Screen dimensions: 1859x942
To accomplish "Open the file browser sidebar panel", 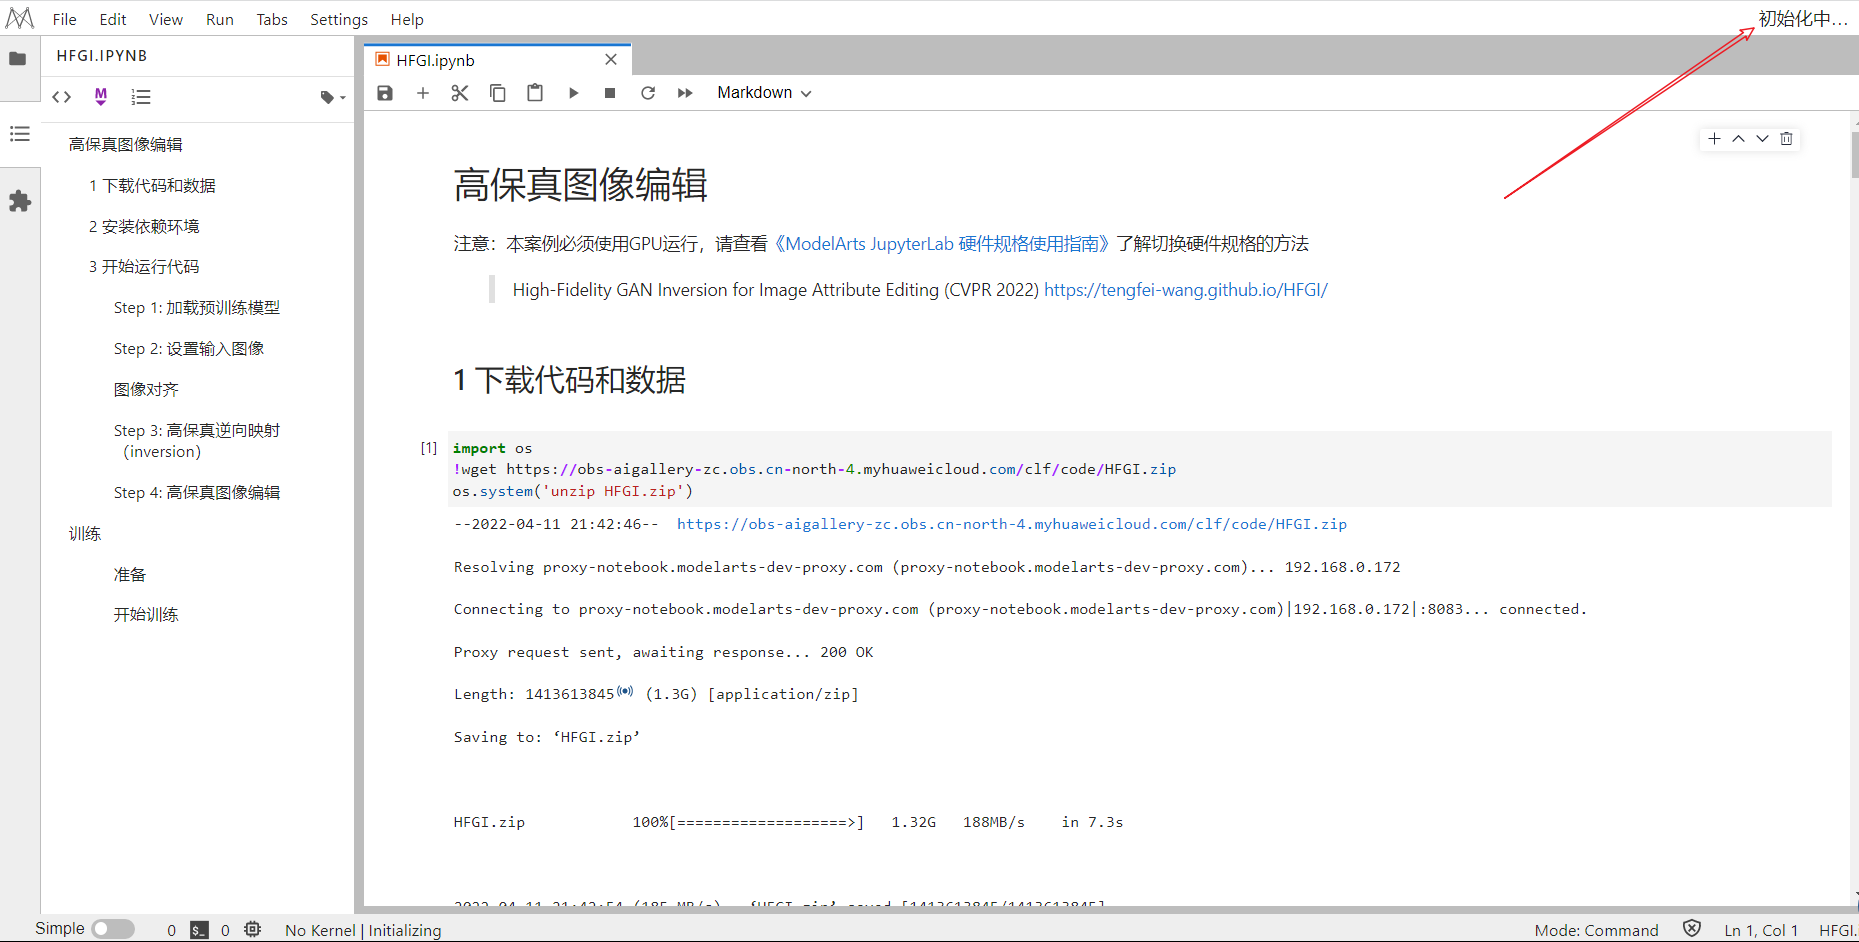I will click(18, 59).
